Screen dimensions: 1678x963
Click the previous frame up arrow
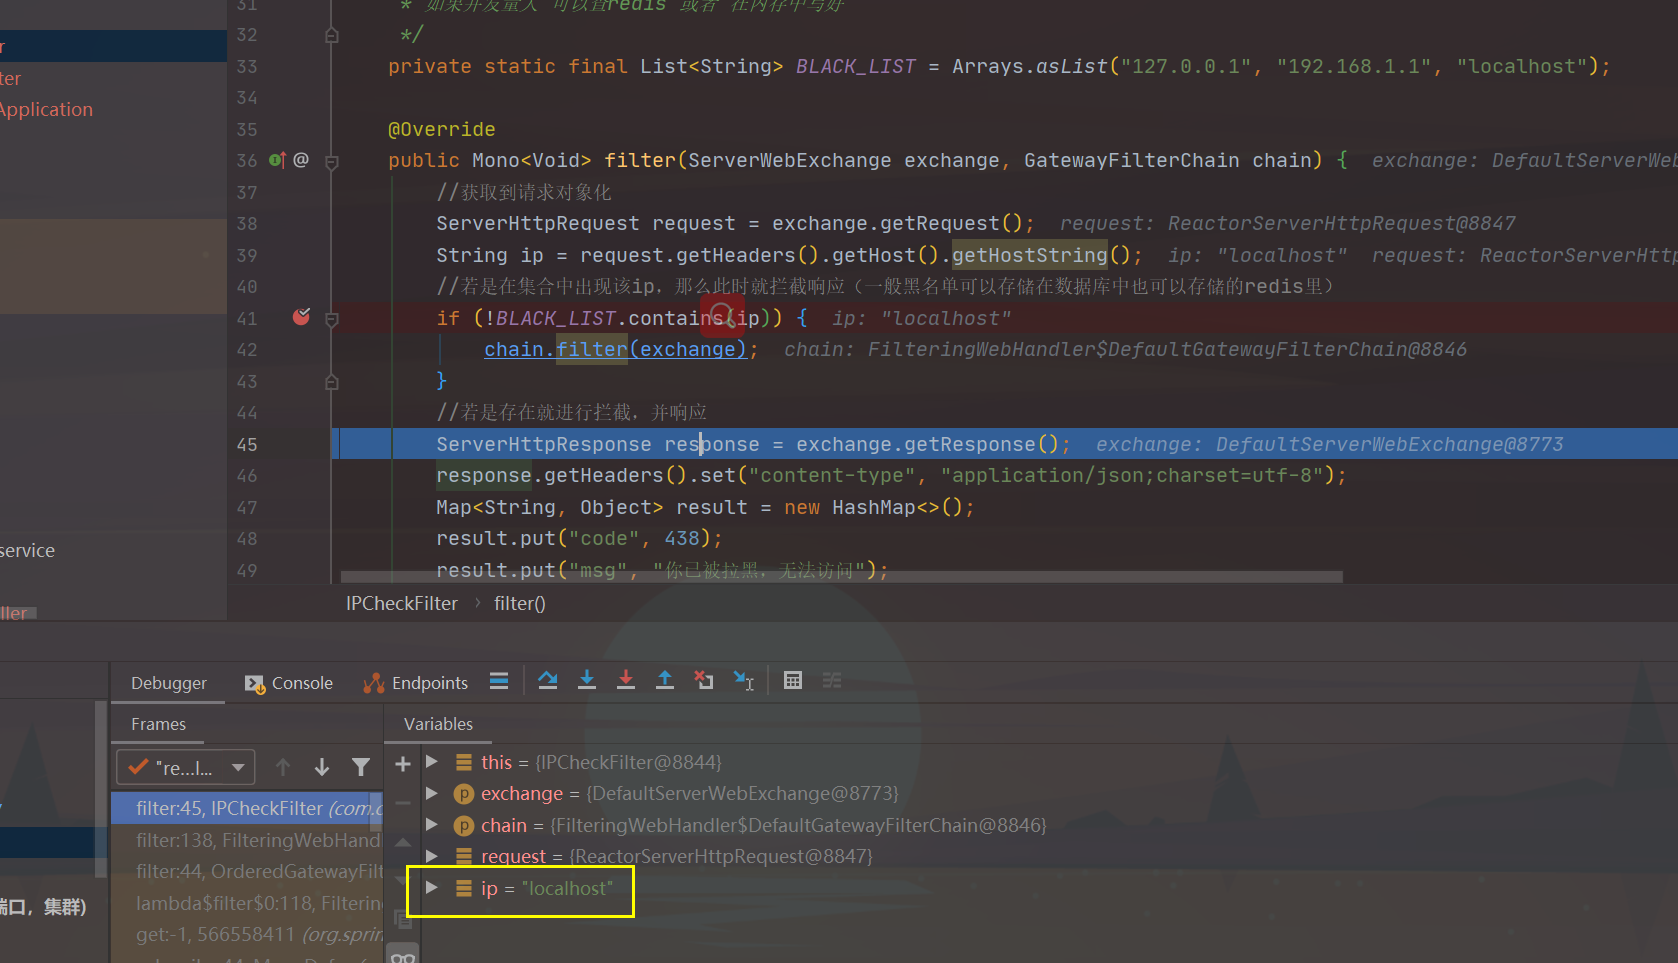pyautogui.click(x=283, y=767)
